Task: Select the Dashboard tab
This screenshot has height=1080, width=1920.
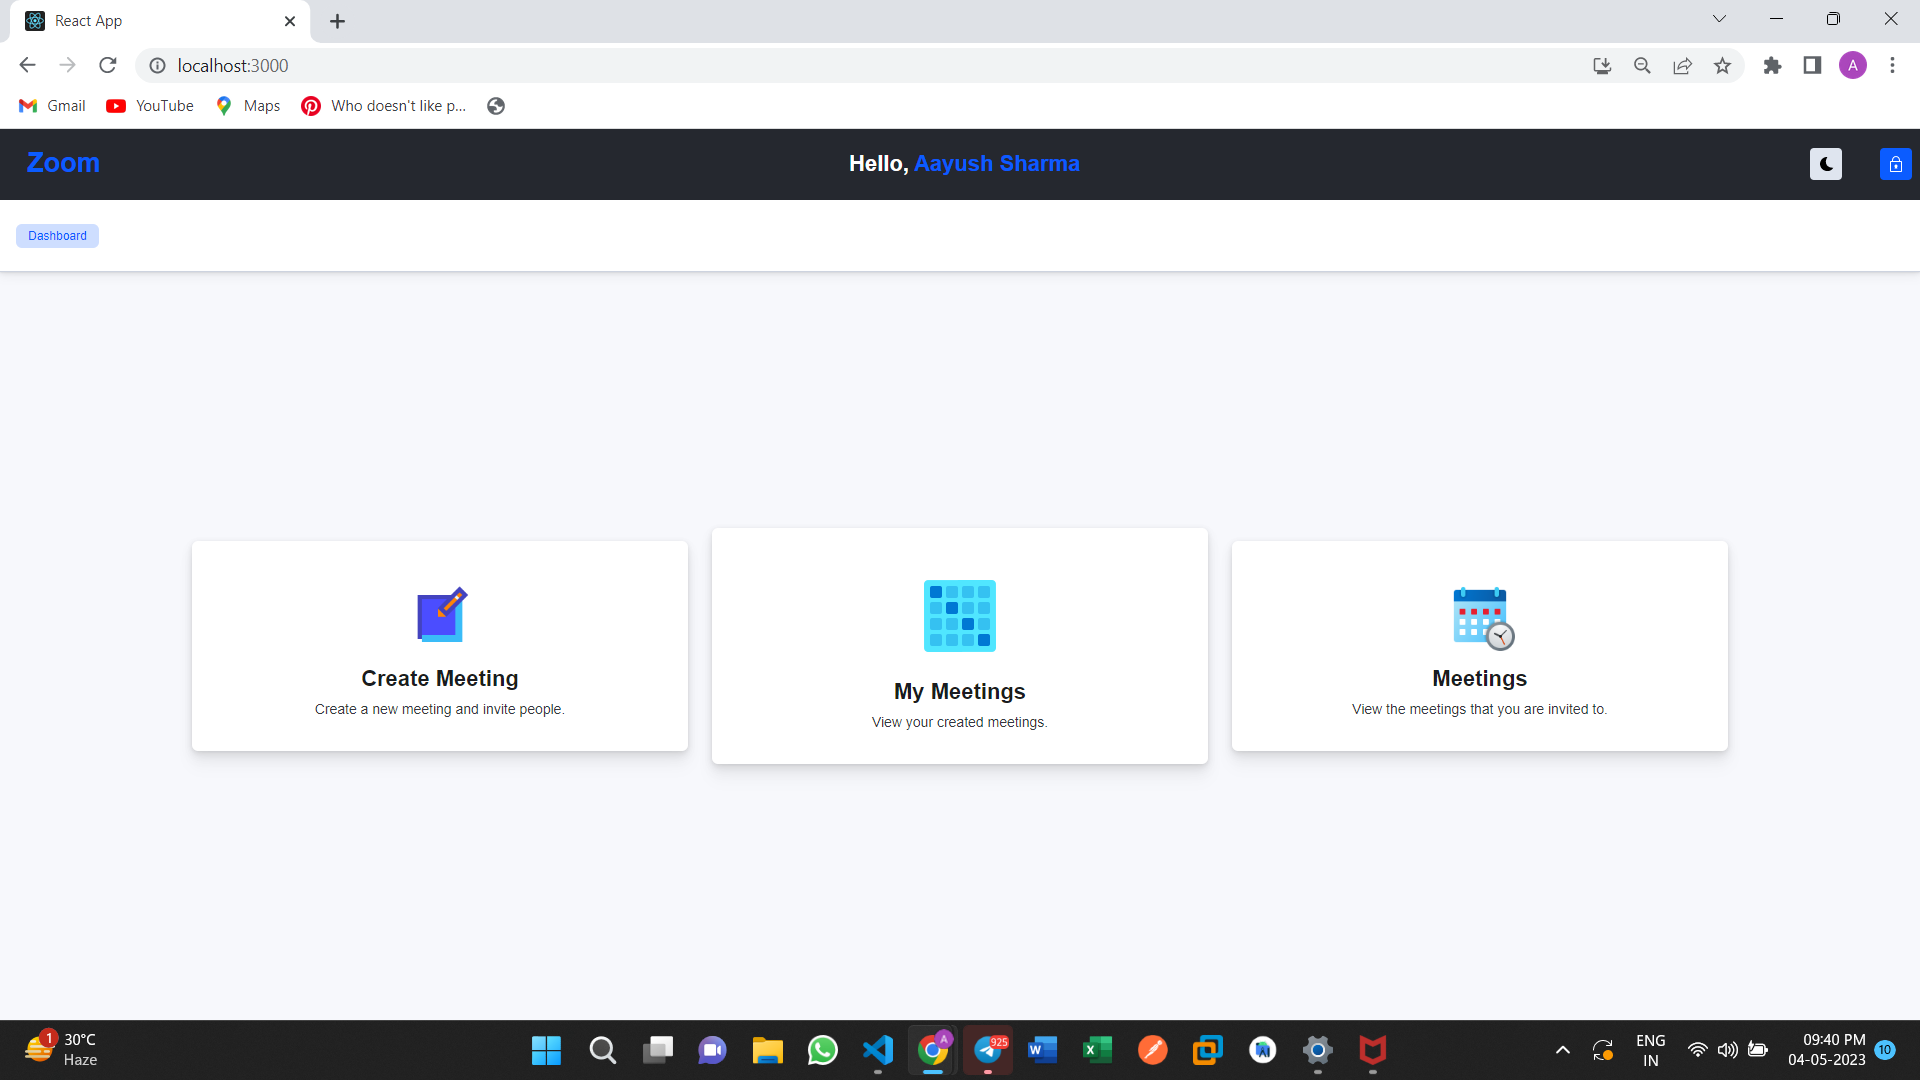Action: click(x=57, y=235)
